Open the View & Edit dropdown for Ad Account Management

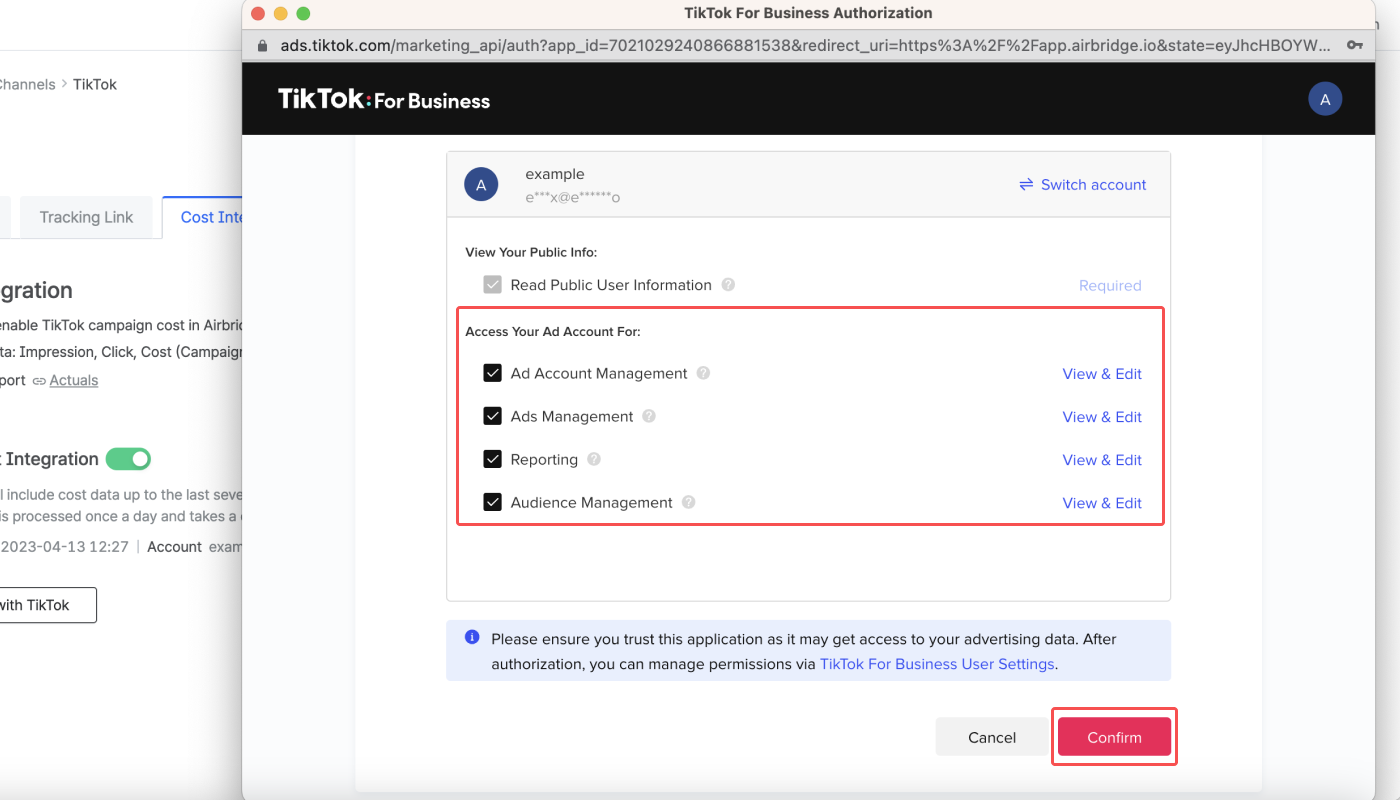(1102, 373)
